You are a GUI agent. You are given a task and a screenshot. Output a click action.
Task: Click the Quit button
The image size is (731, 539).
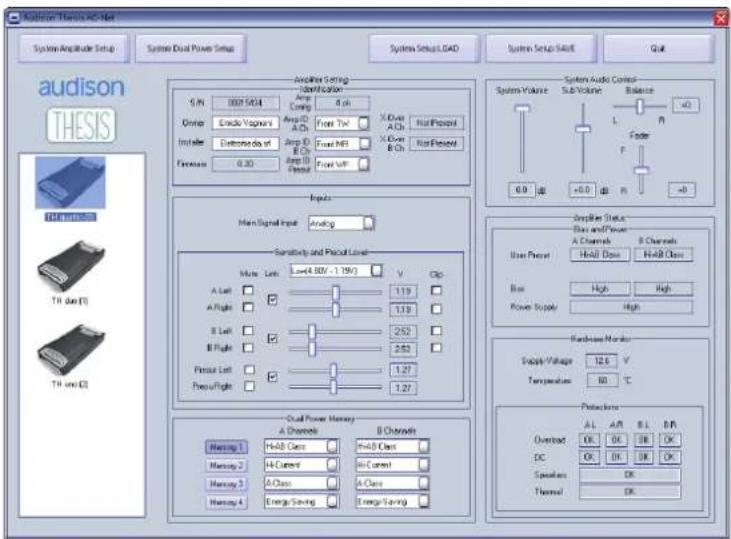click(x=658, y=48)
